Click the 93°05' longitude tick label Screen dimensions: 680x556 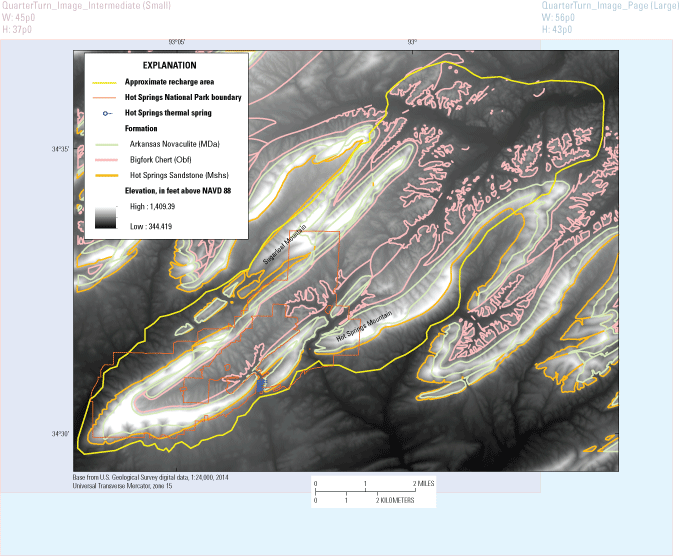[177, 41]
